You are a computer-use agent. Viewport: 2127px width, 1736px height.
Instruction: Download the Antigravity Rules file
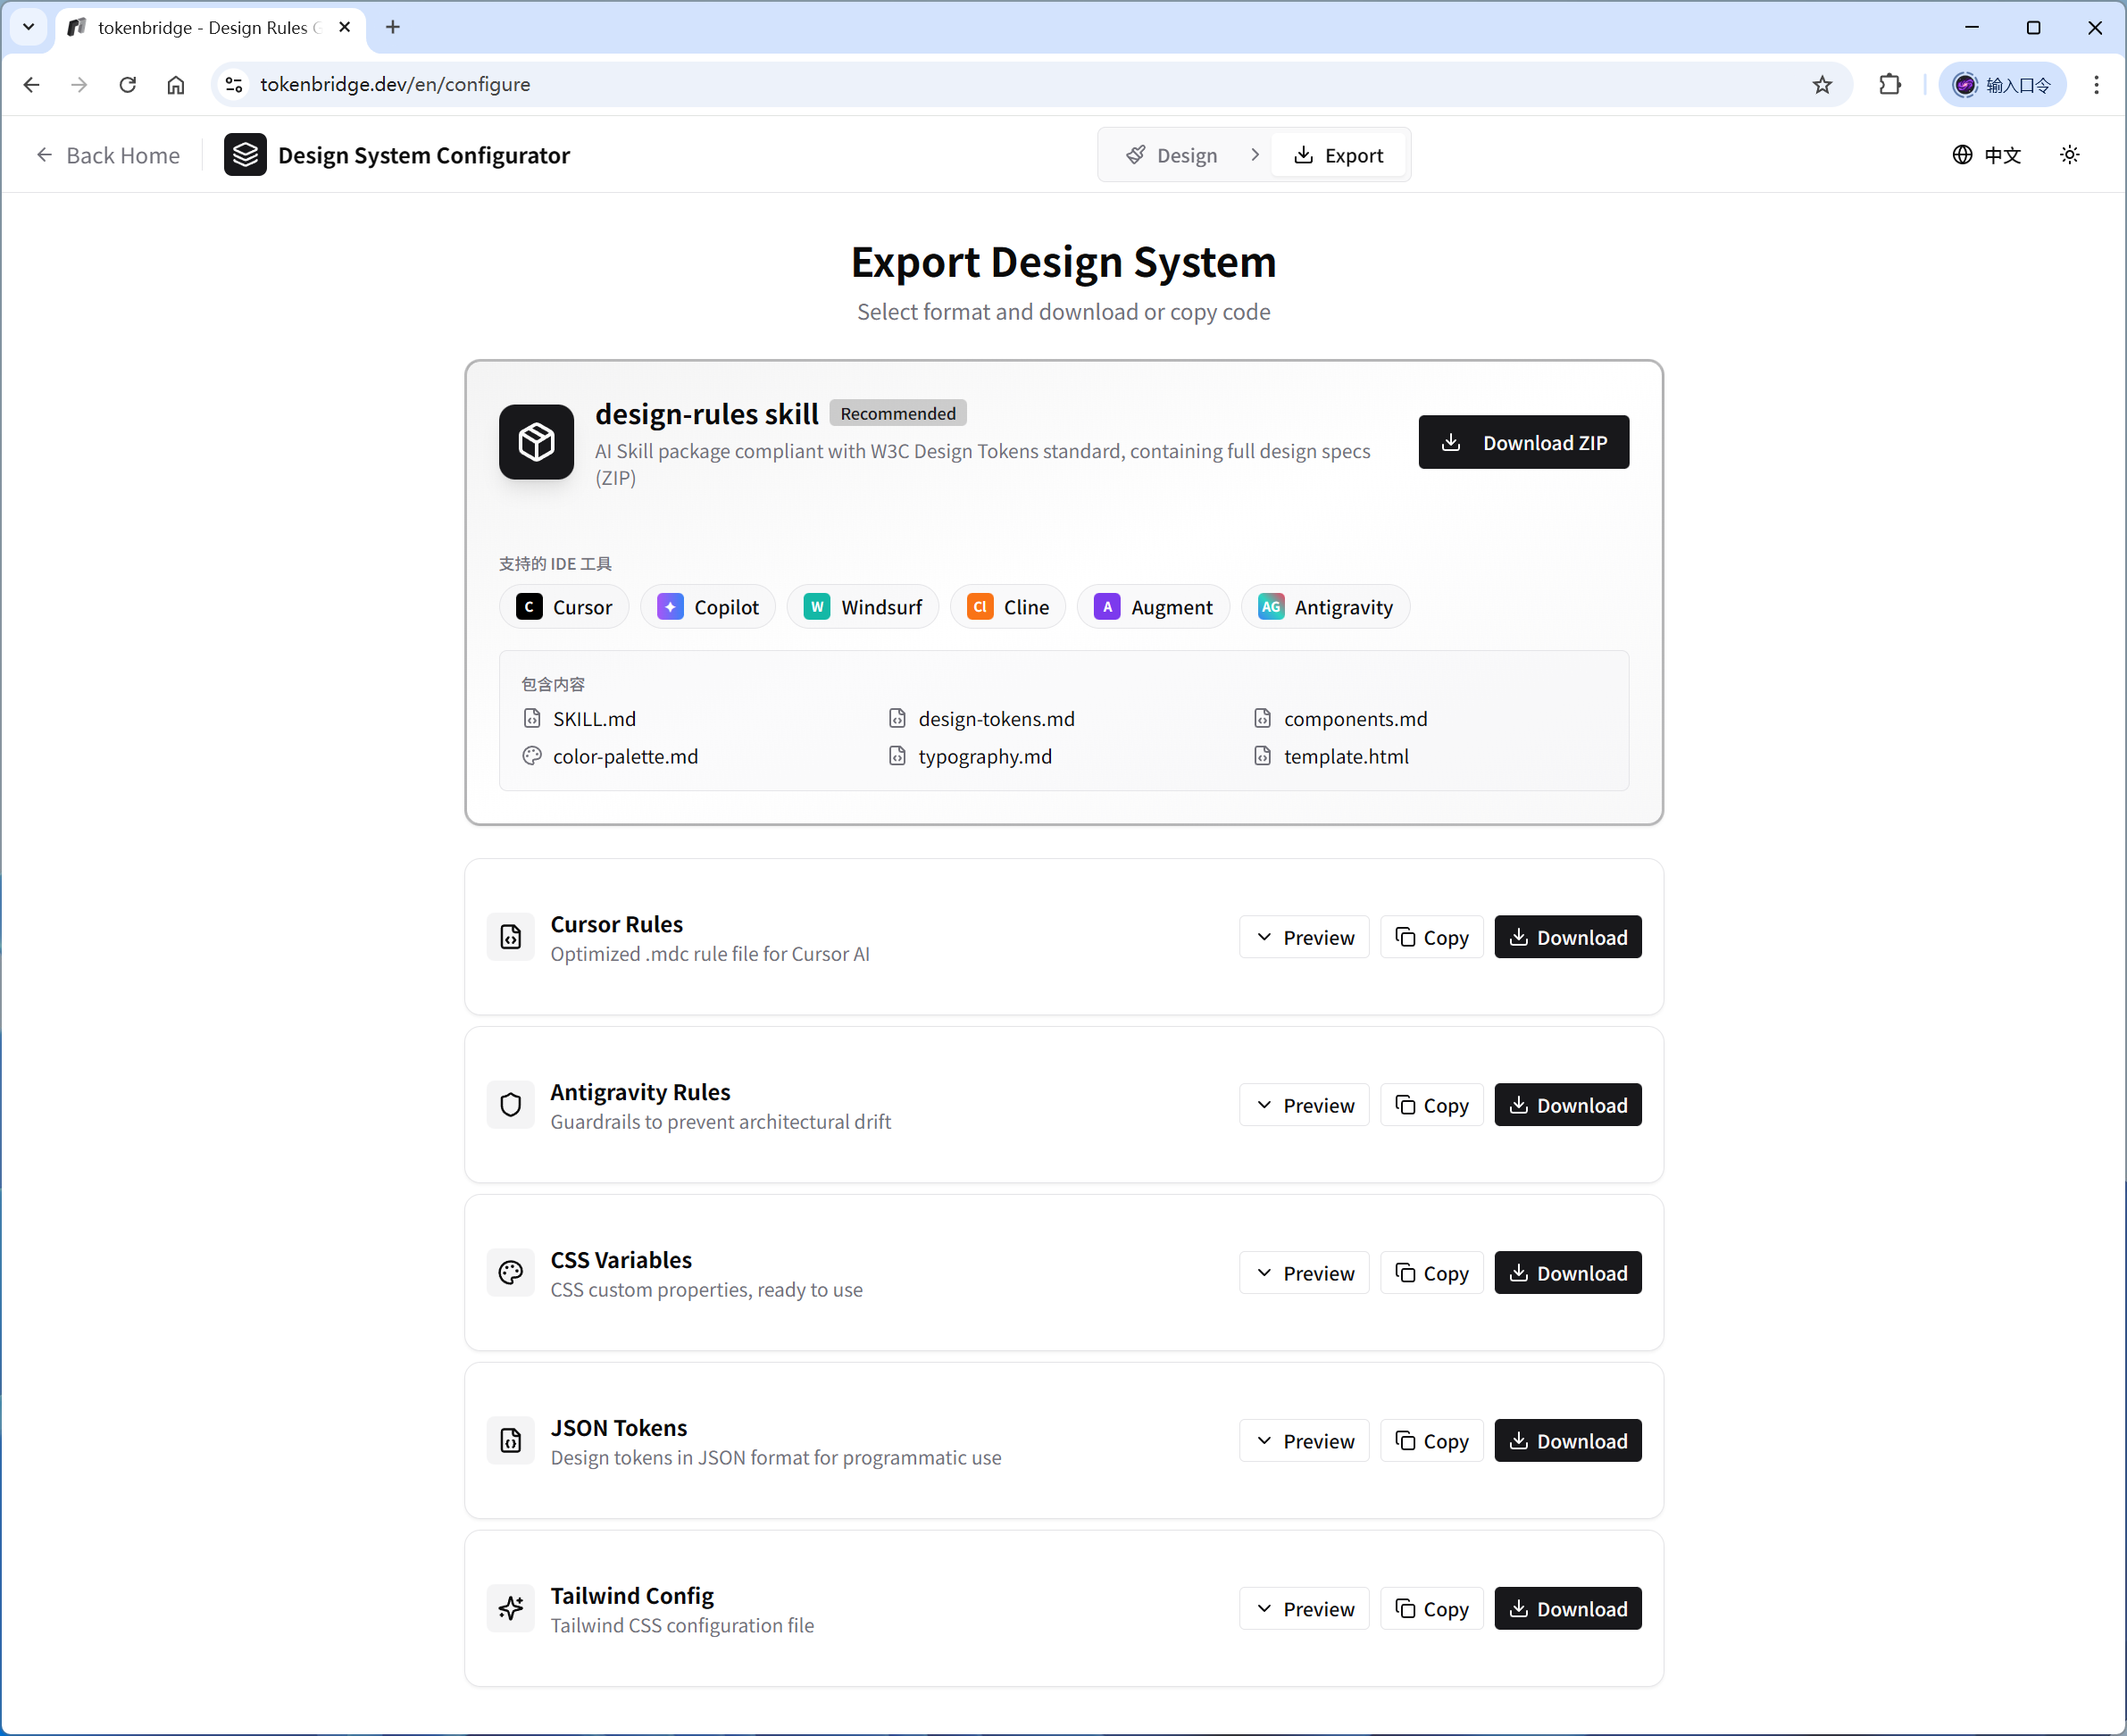pos(1567,1104)
